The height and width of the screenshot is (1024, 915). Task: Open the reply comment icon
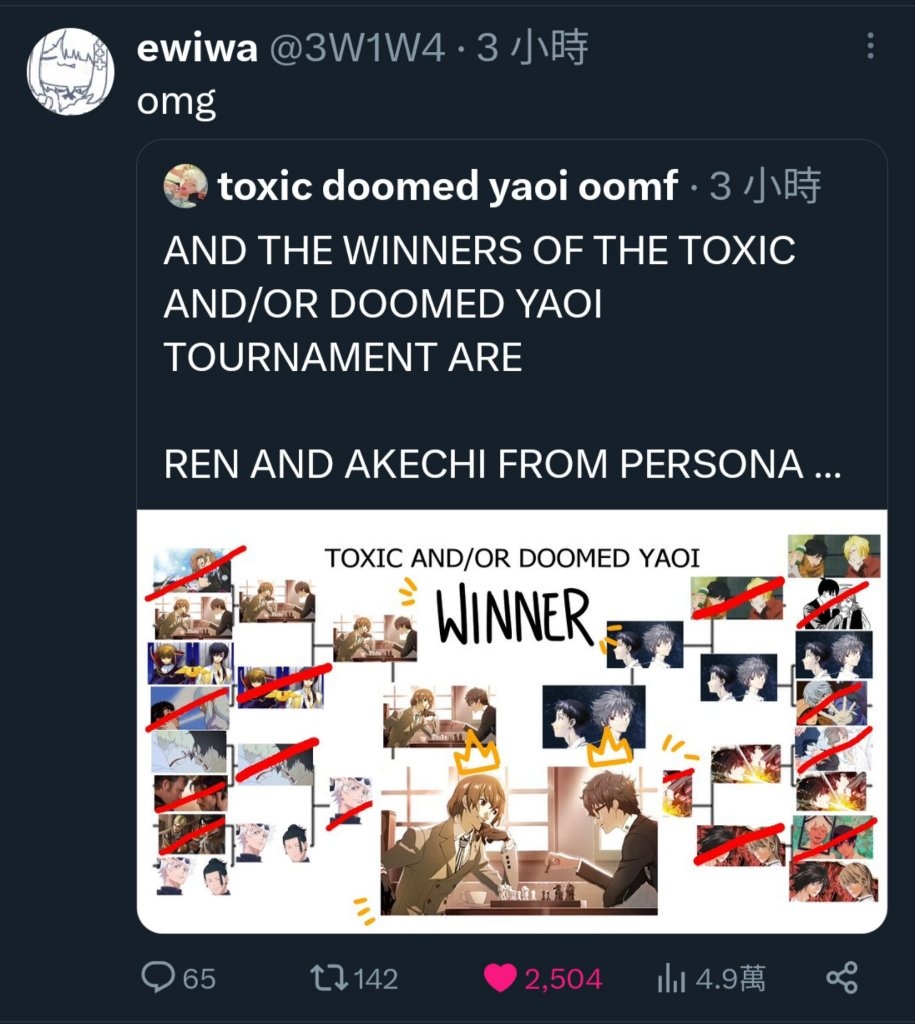pos(157,978)
